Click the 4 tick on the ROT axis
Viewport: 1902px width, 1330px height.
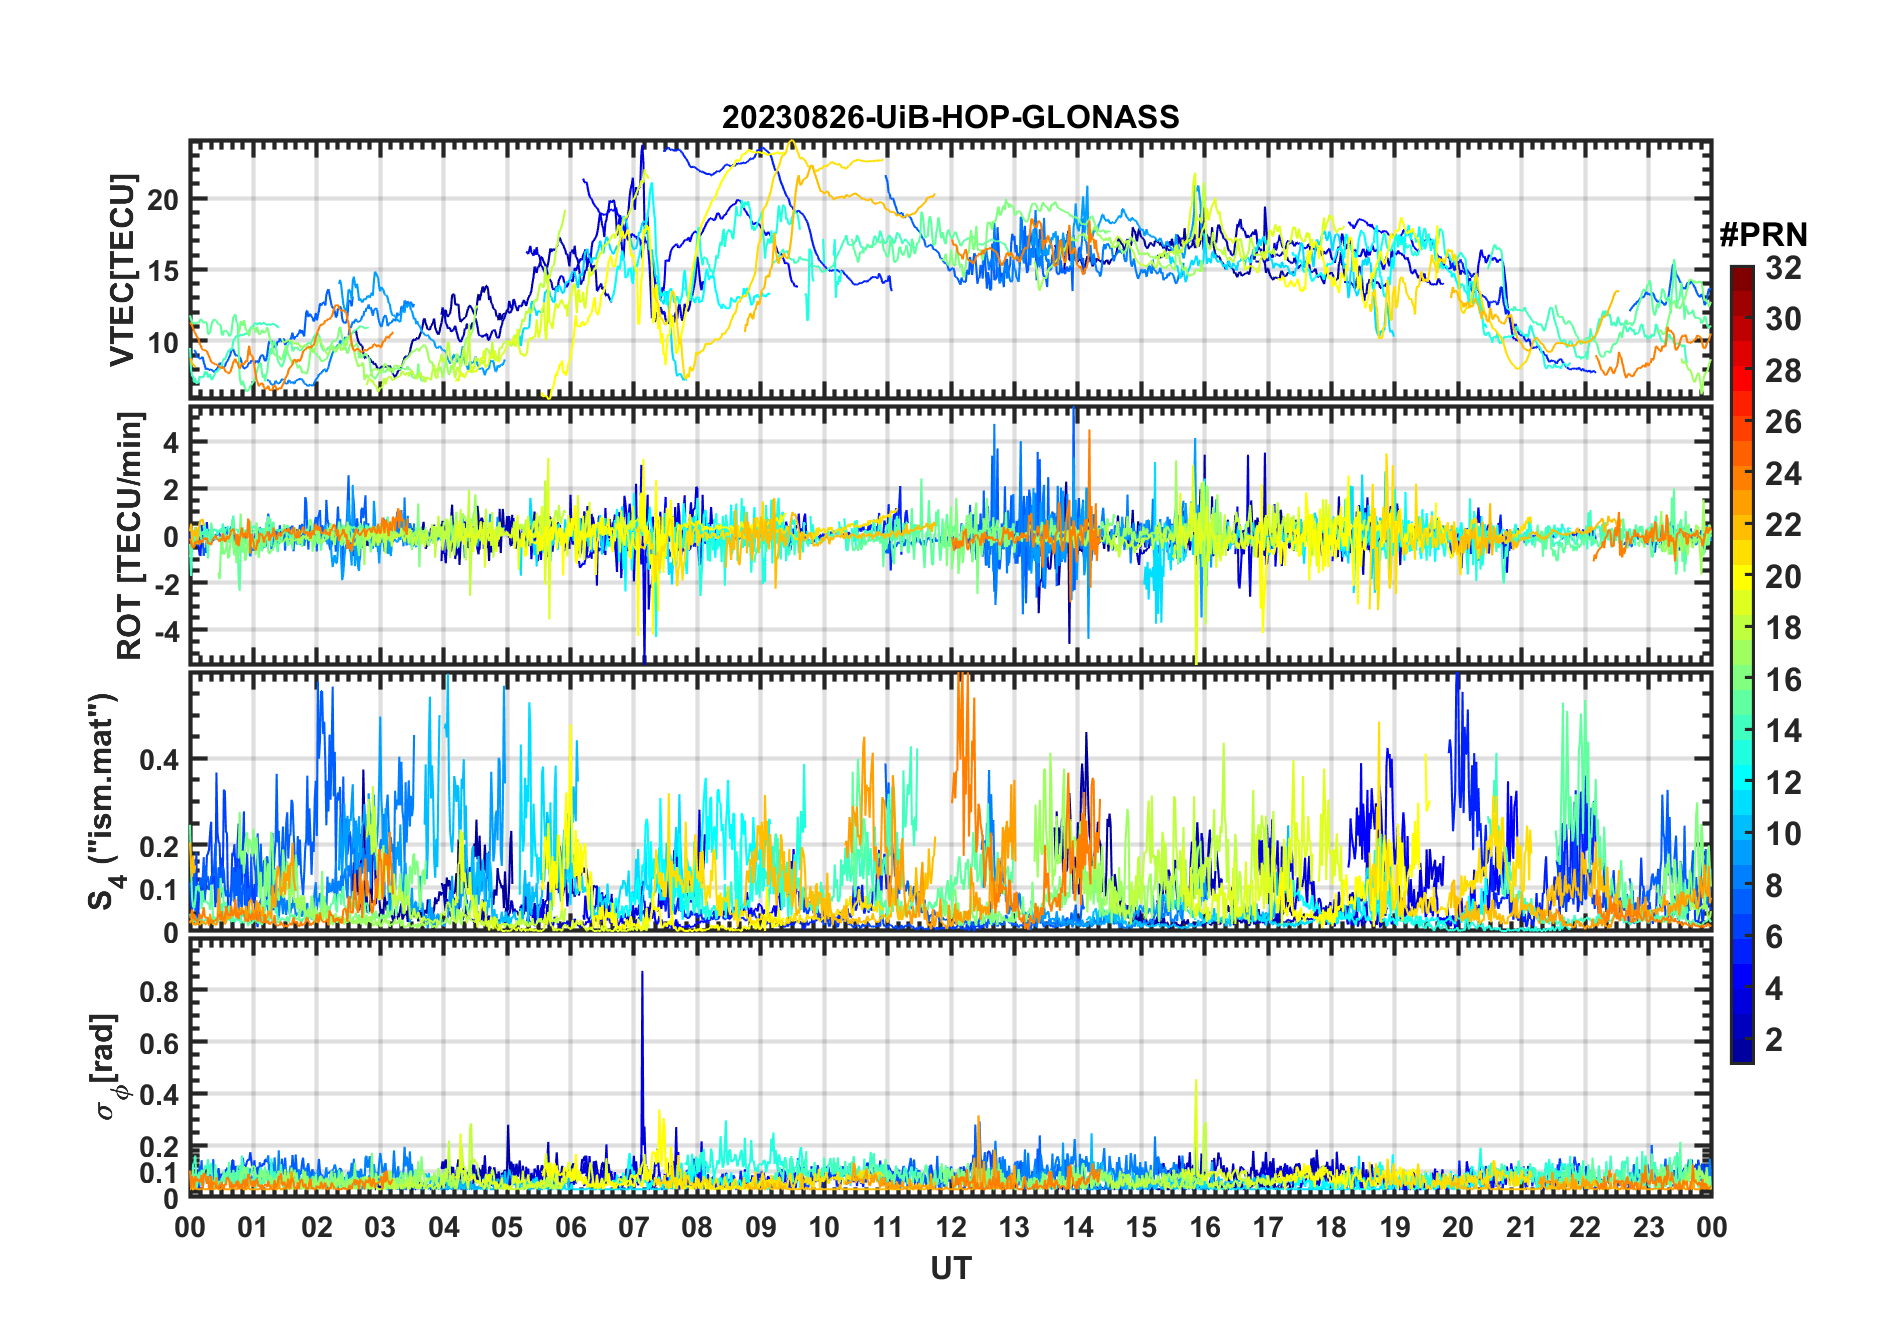tap(171, 442)
